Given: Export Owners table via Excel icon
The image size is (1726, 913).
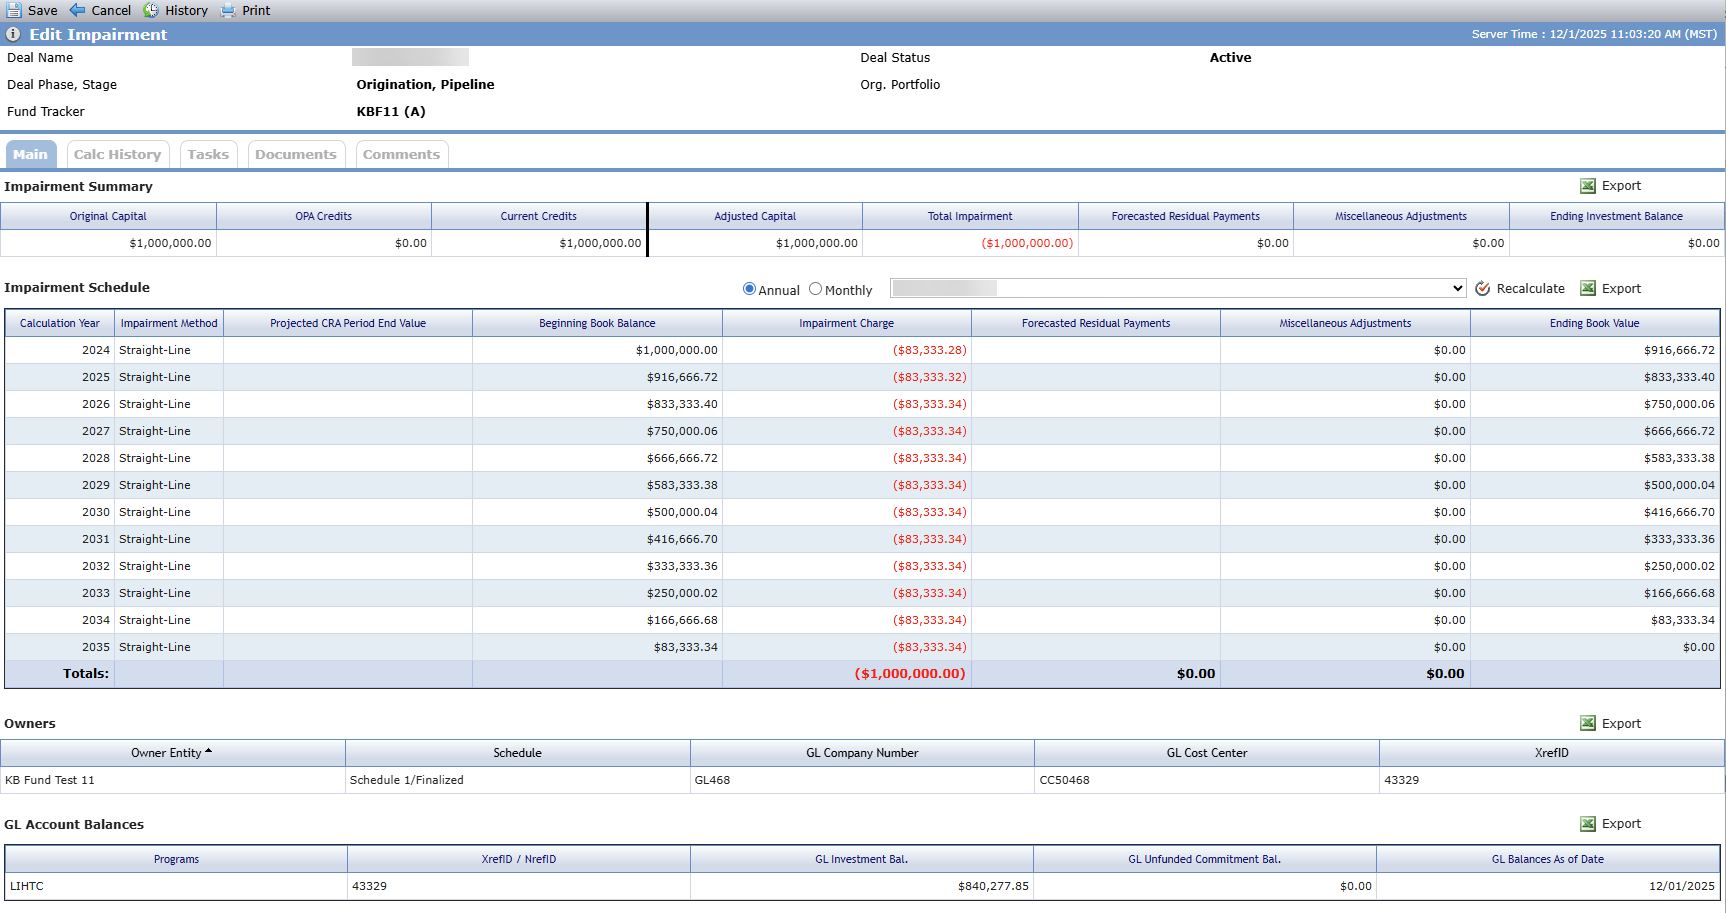Looking at the screenshot, I should point(1588,723).
